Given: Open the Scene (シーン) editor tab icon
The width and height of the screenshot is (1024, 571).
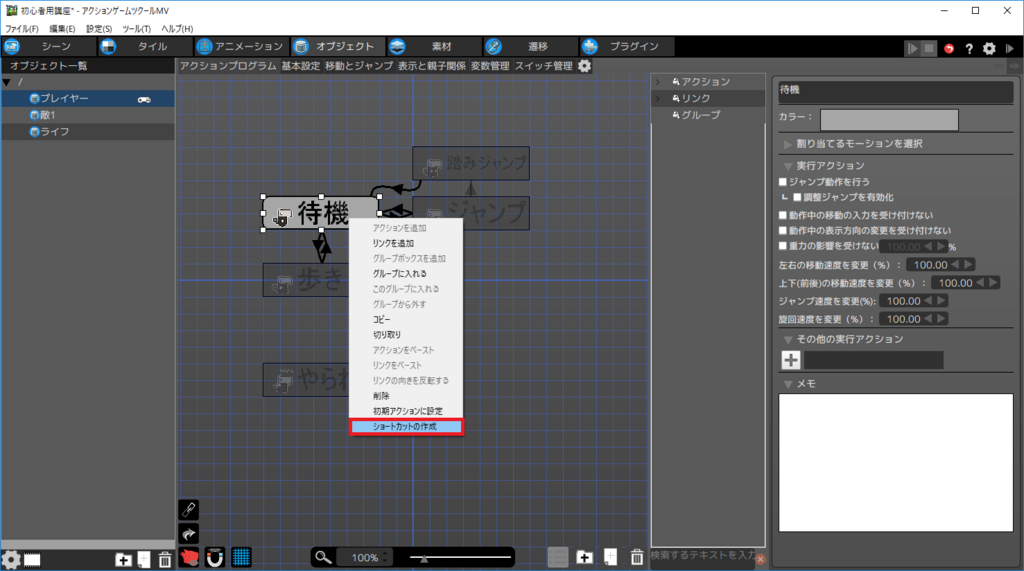Looking at the screenshot, I should [x=12, y=46].
